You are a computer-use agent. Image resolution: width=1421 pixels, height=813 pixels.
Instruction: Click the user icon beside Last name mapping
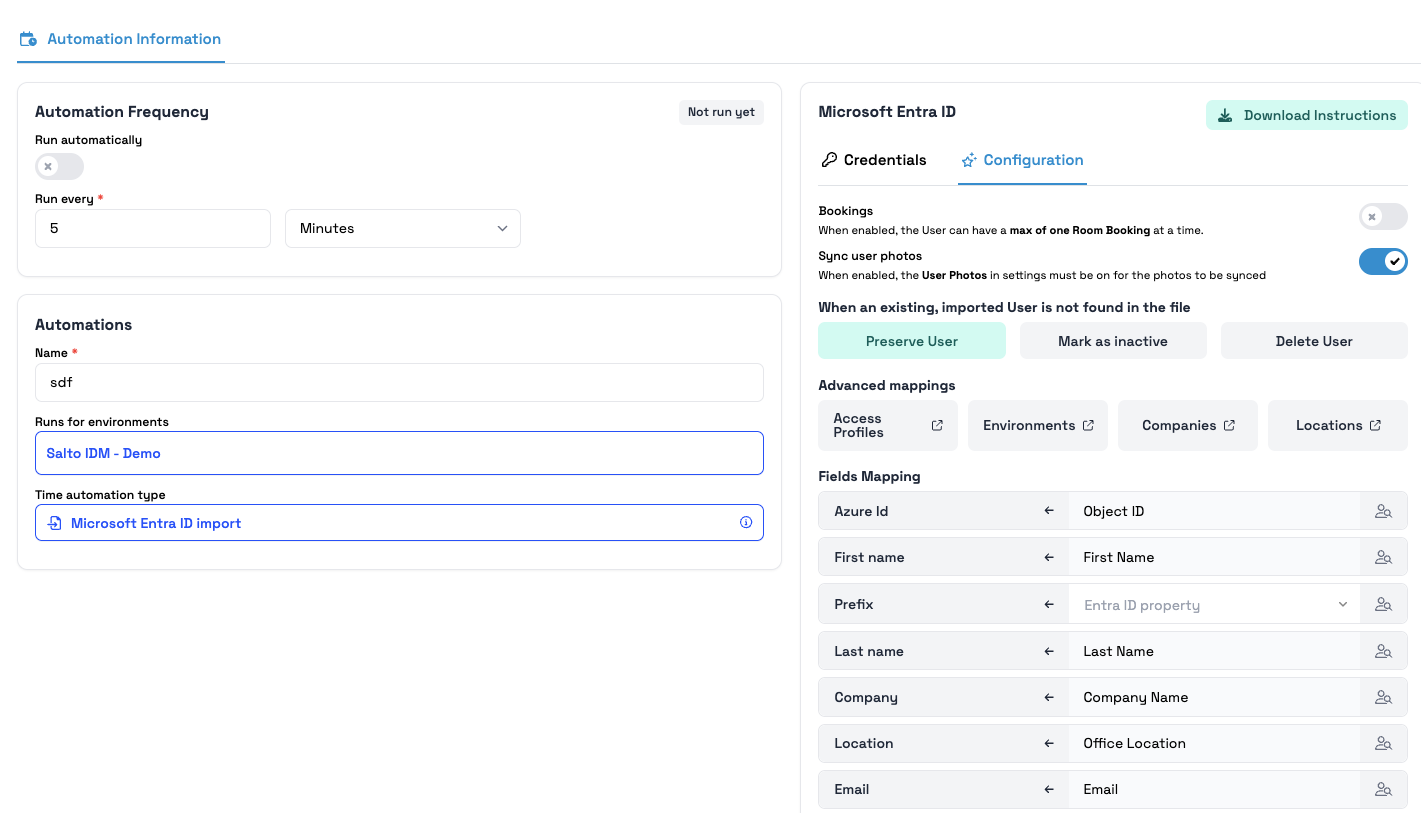(1383, 651)
